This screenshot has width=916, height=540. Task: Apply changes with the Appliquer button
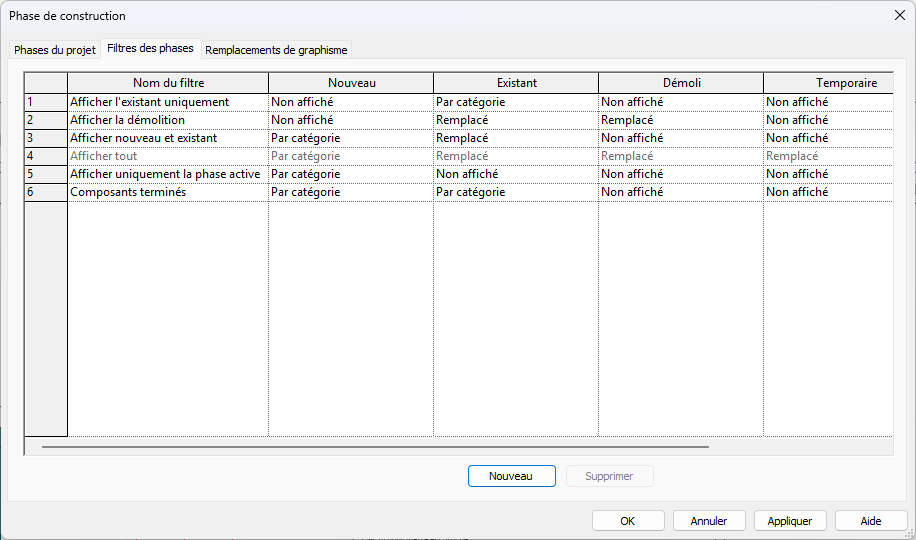click(x=790, y=521)
